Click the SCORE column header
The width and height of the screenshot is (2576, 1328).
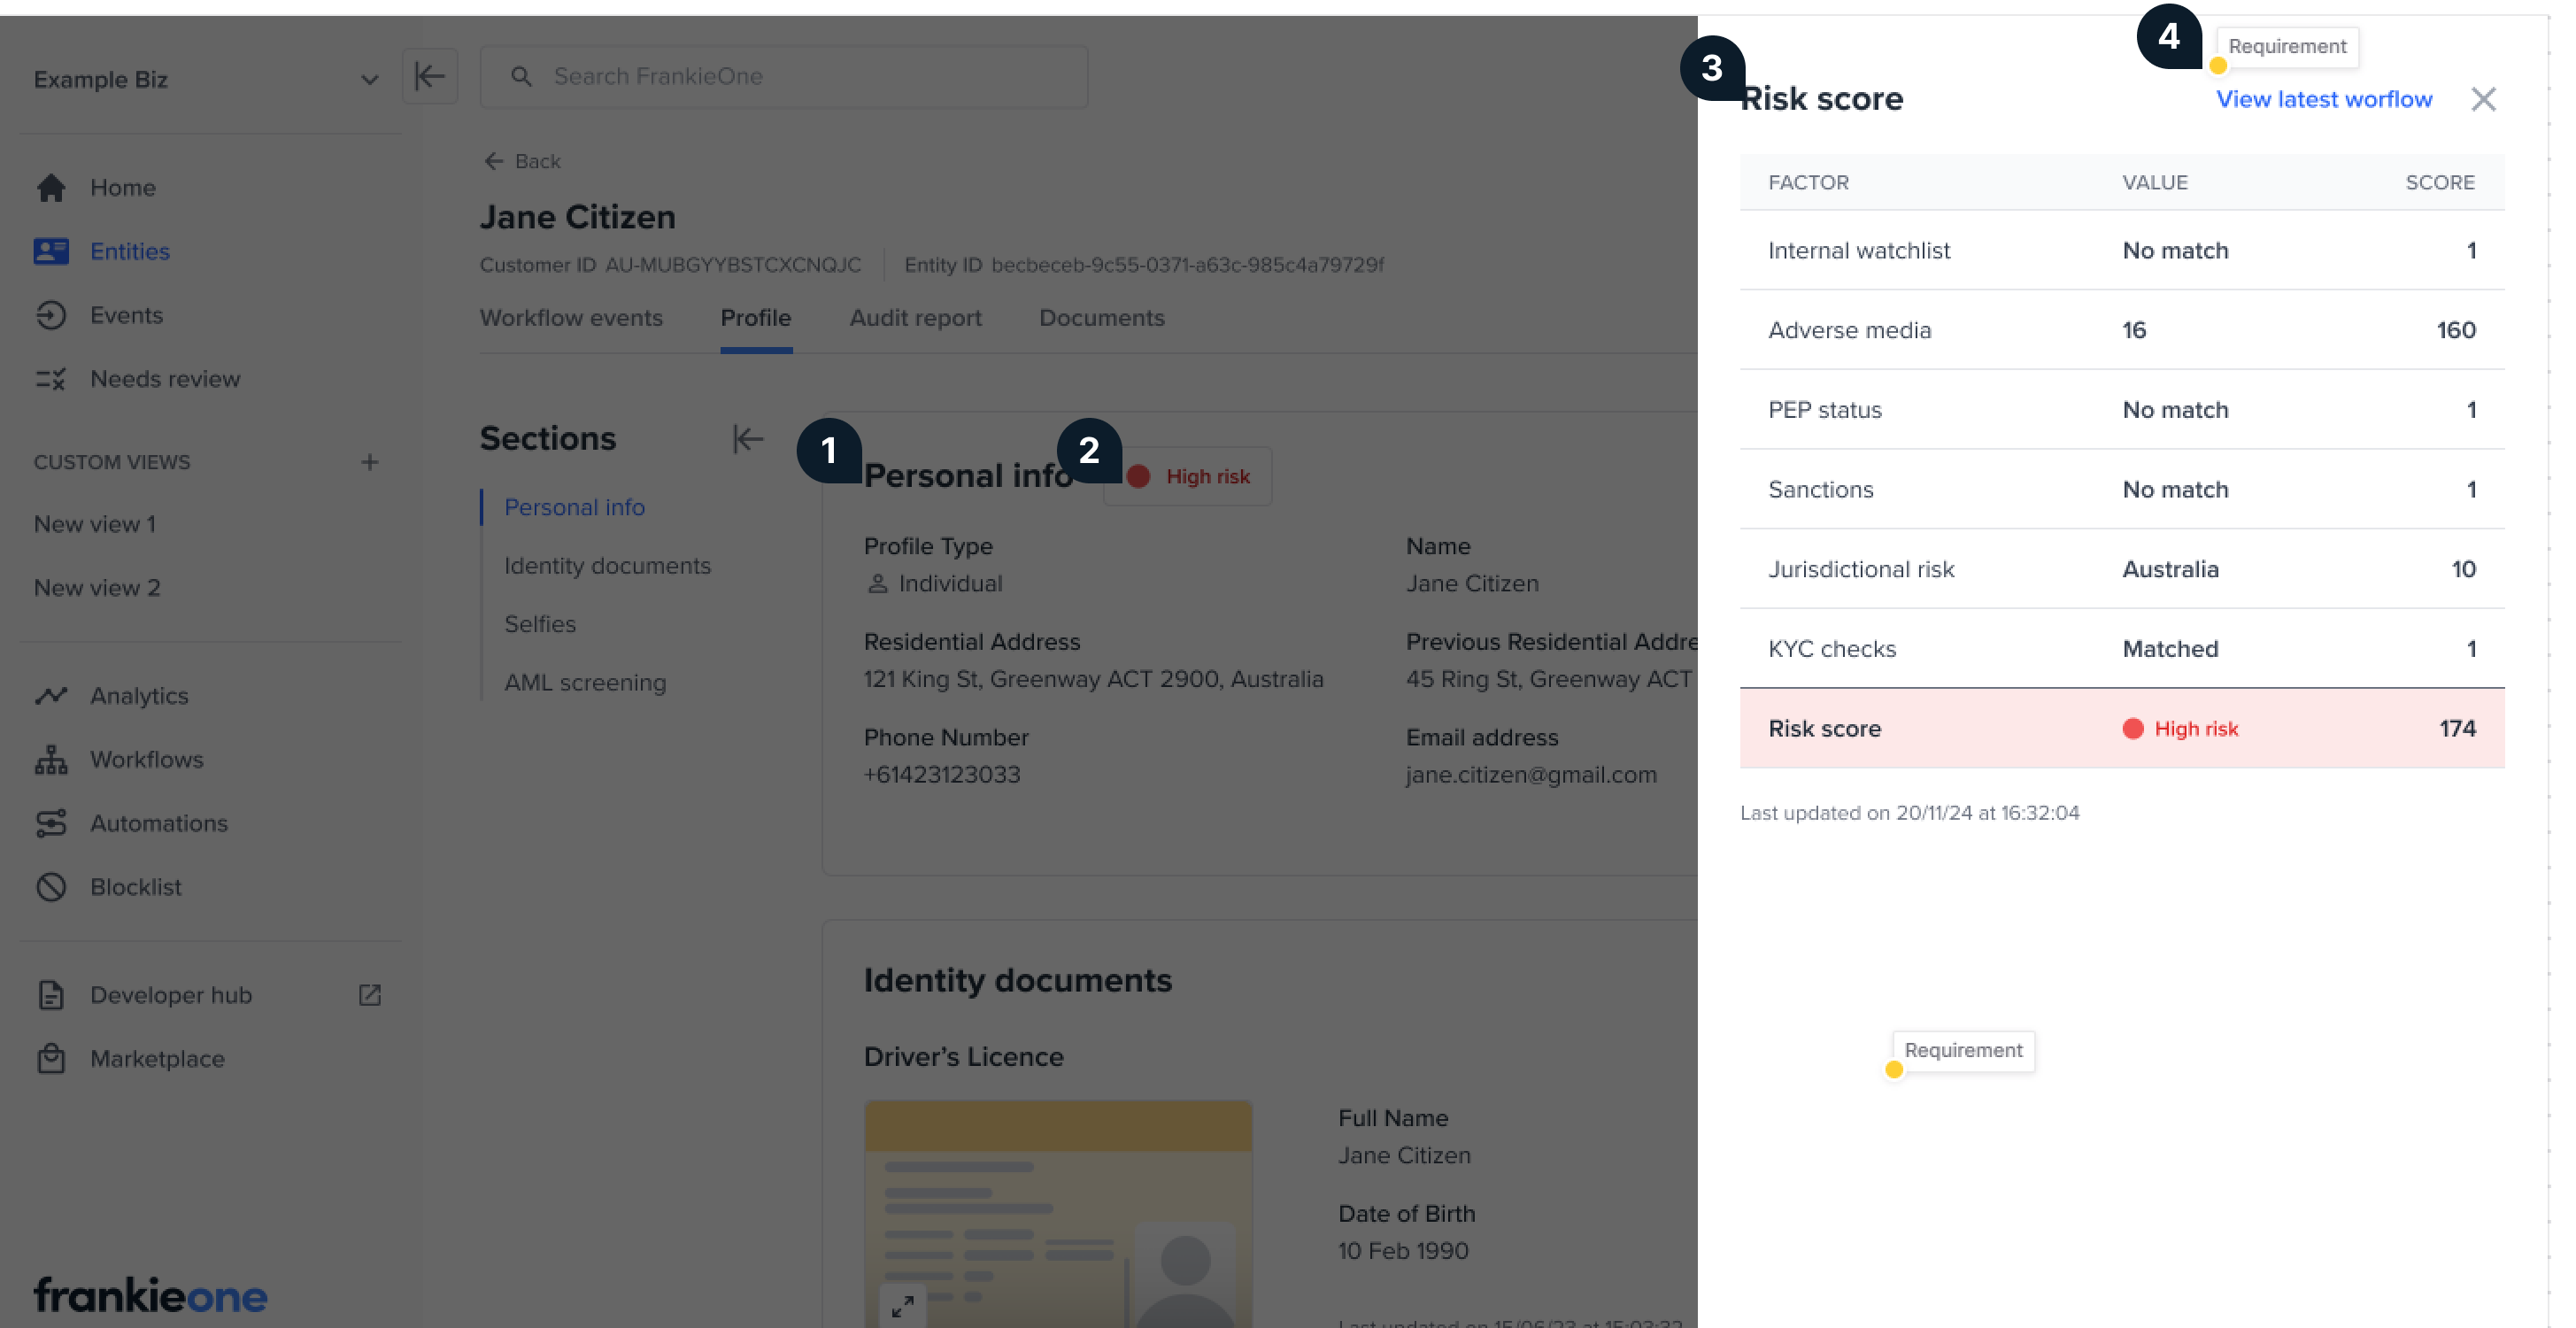pos(2440,182)
